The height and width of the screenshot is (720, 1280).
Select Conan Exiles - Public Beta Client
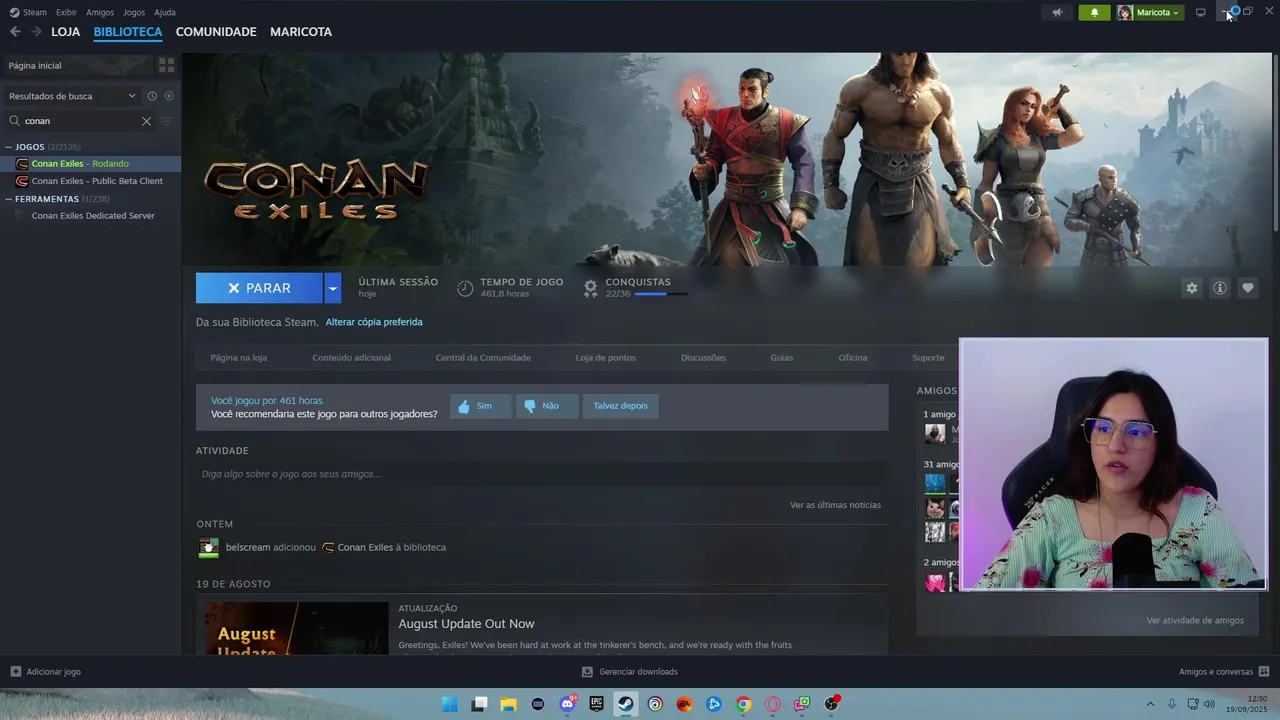[x=90, y=181]
